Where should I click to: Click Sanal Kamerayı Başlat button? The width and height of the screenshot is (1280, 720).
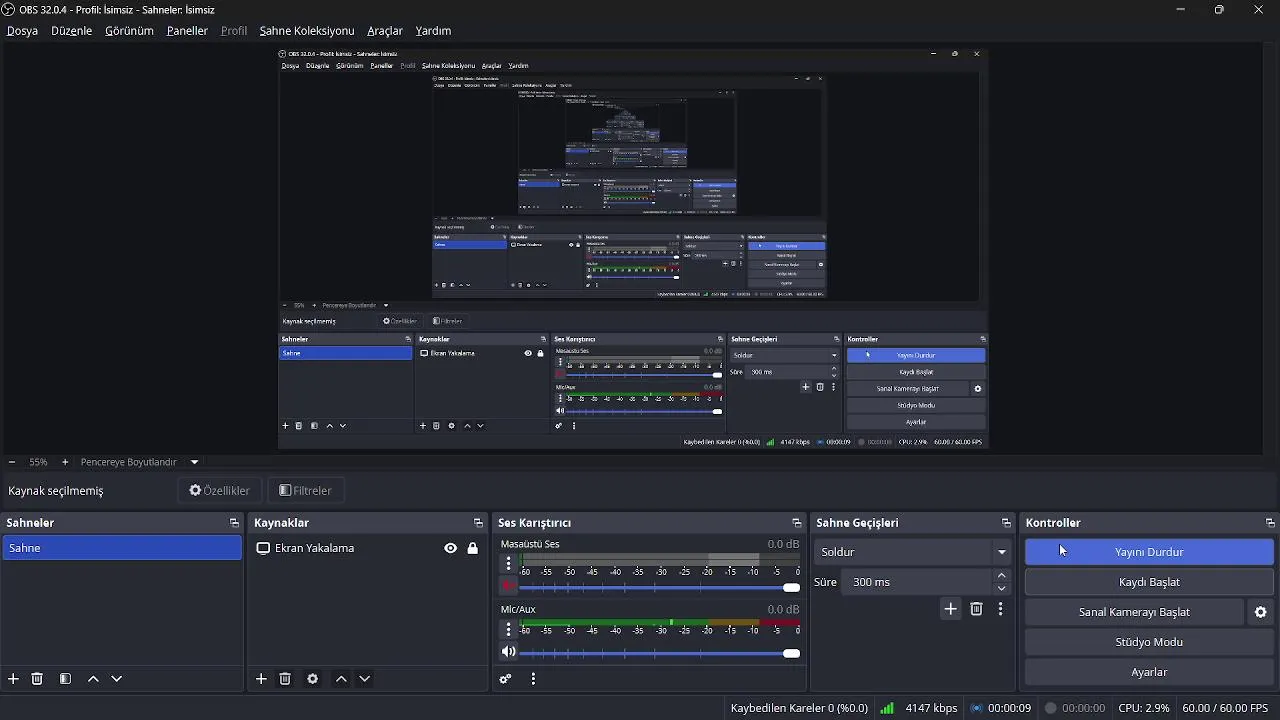1134,612
